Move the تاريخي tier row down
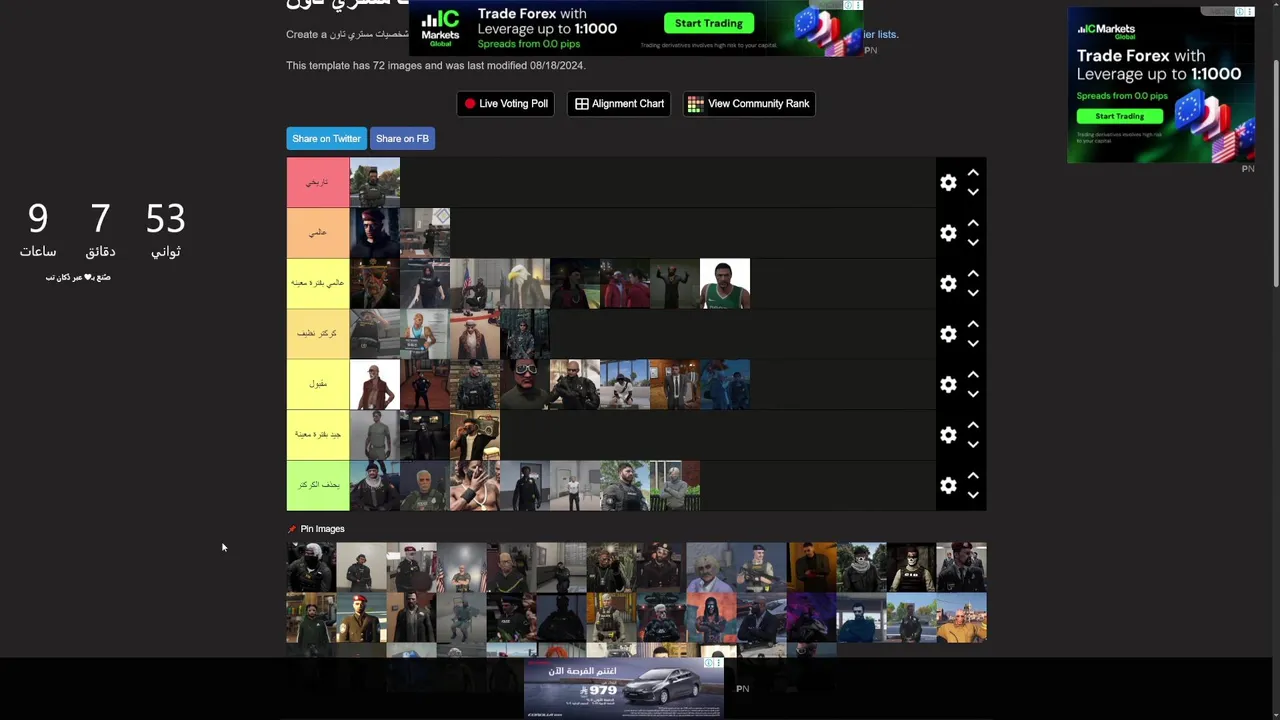This screenshot has height=720, width=1280. (973, 192)
